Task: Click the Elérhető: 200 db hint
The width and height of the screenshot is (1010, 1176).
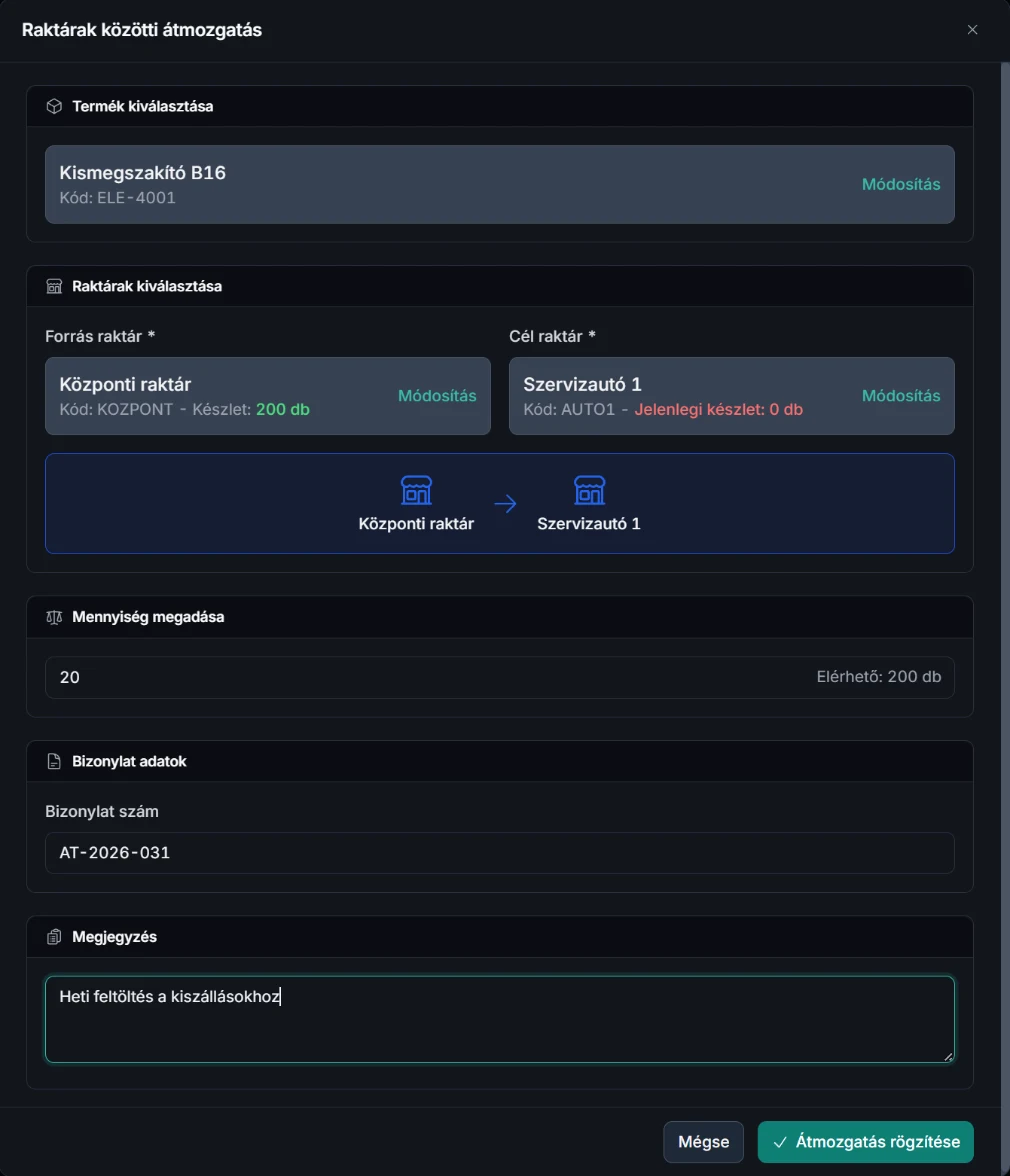Action: coord(879,676)
